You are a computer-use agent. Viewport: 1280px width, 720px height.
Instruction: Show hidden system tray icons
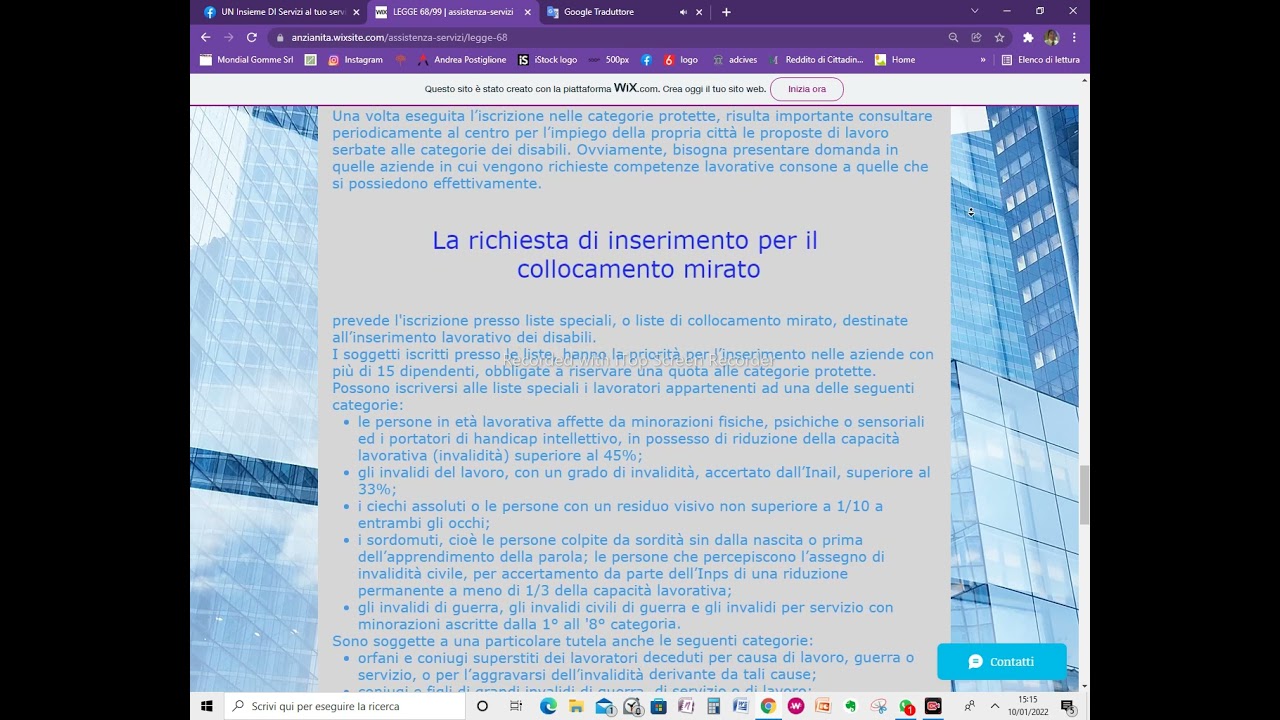click(995, 706)
